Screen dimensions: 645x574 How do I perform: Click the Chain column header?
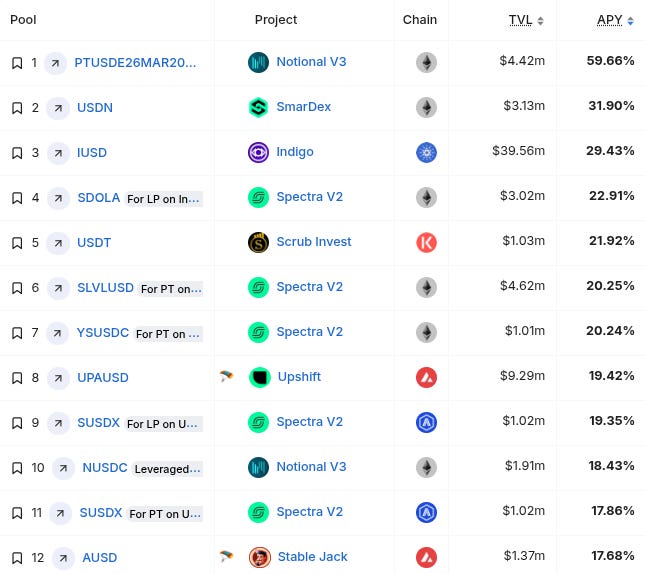(420, 20)
